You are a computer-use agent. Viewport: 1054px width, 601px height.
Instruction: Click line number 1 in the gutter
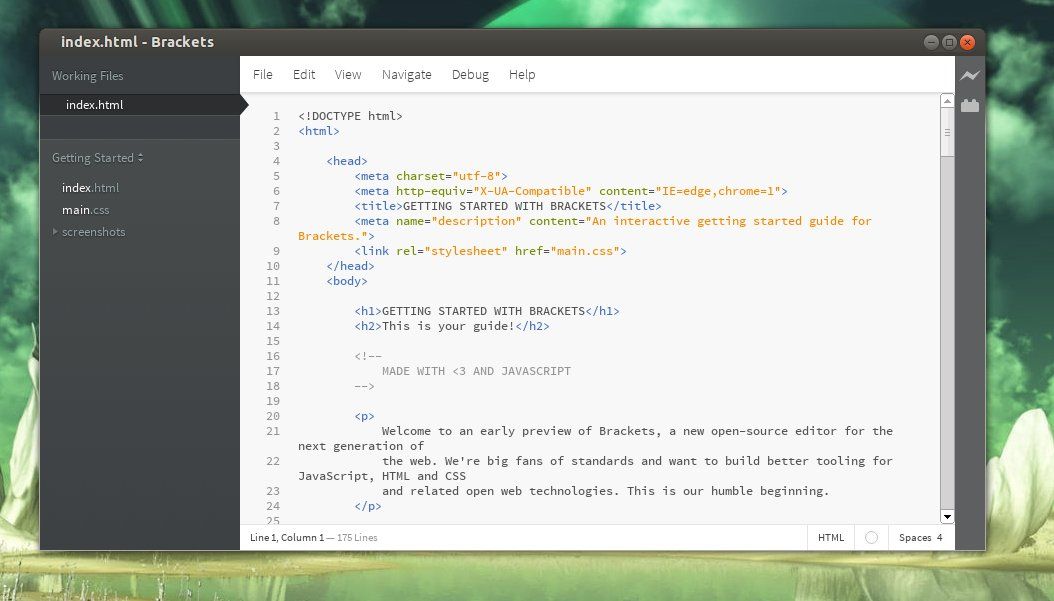(276, 116)
